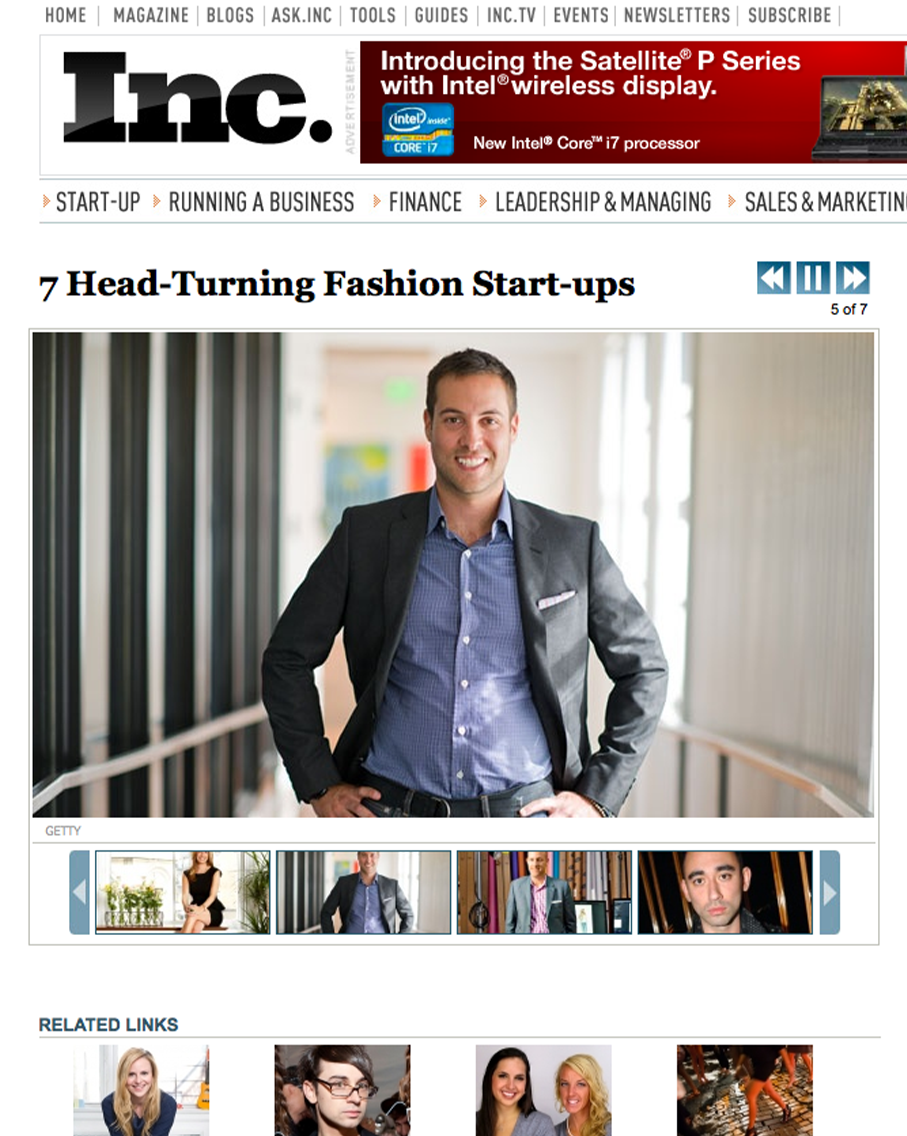Go to MAGAZINE page
Image resolution: width=907 pixels, height=1136 pixels.
(151, 15)
